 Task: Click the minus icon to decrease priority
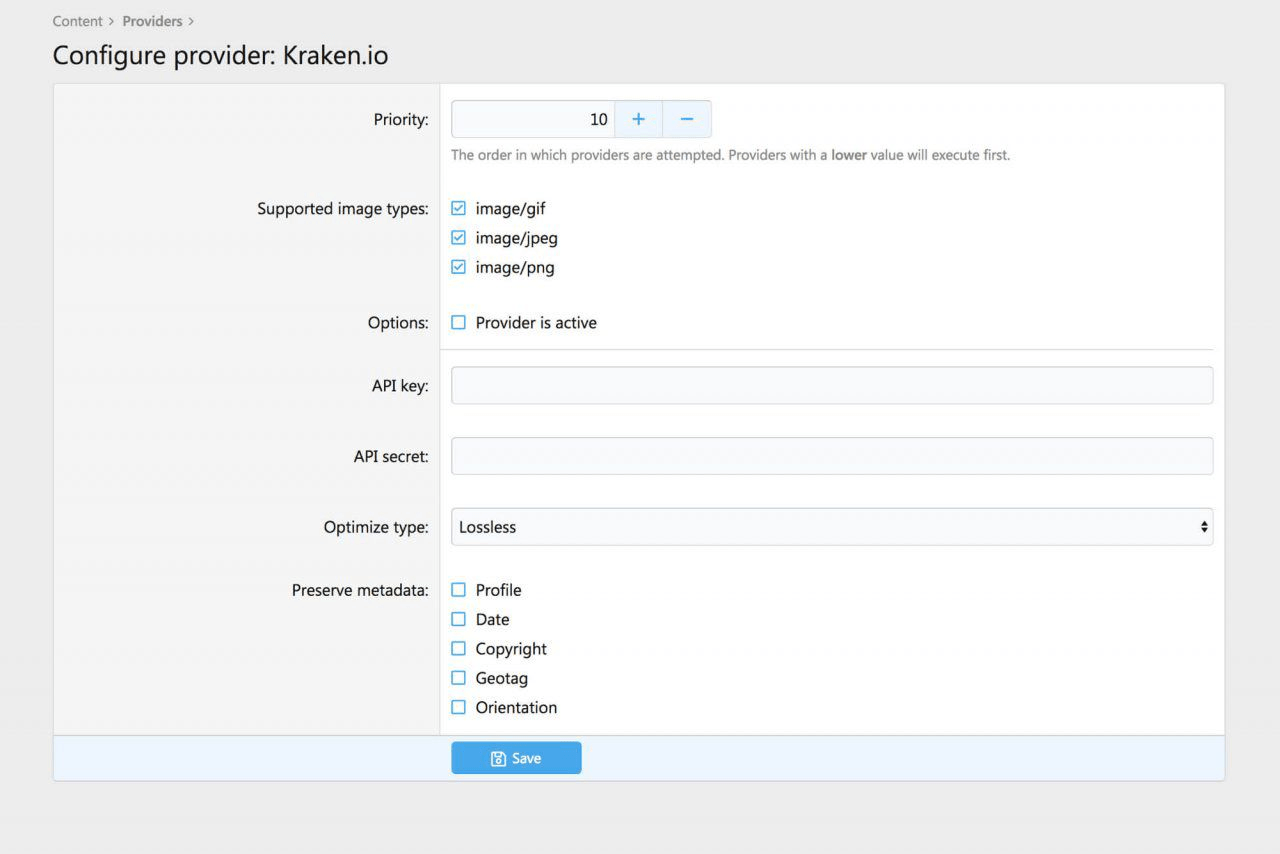(x=687, y=119)
